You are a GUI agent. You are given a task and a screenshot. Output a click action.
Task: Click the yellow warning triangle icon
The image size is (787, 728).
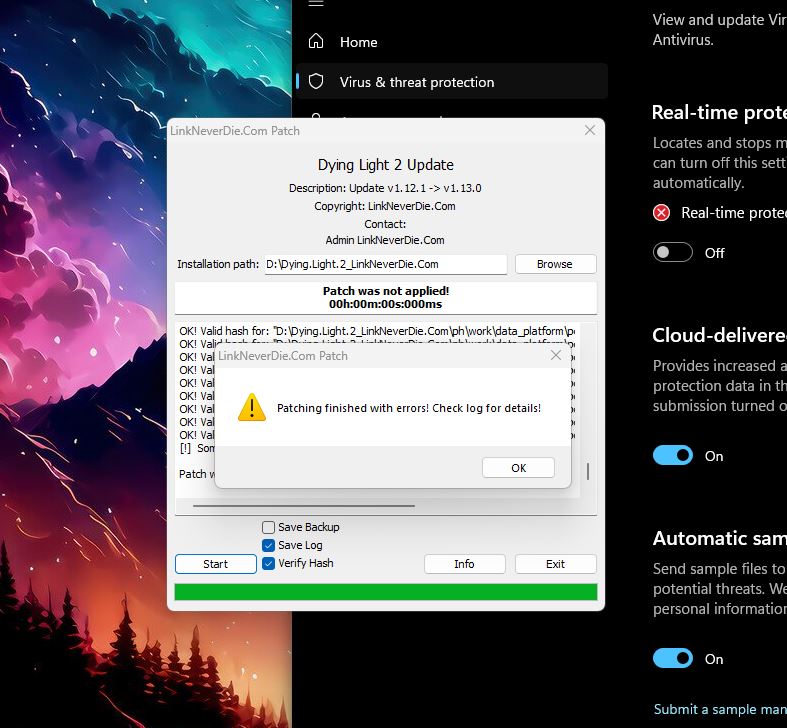pos(252,407)
